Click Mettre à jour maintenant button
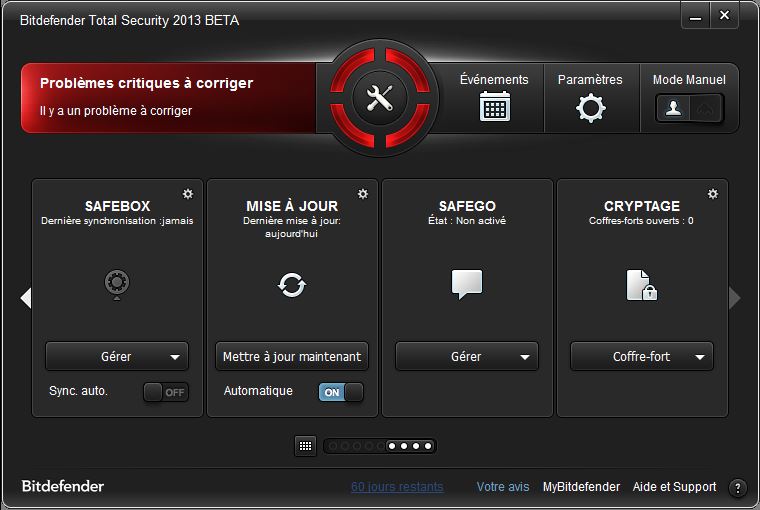 pos(292,356)
